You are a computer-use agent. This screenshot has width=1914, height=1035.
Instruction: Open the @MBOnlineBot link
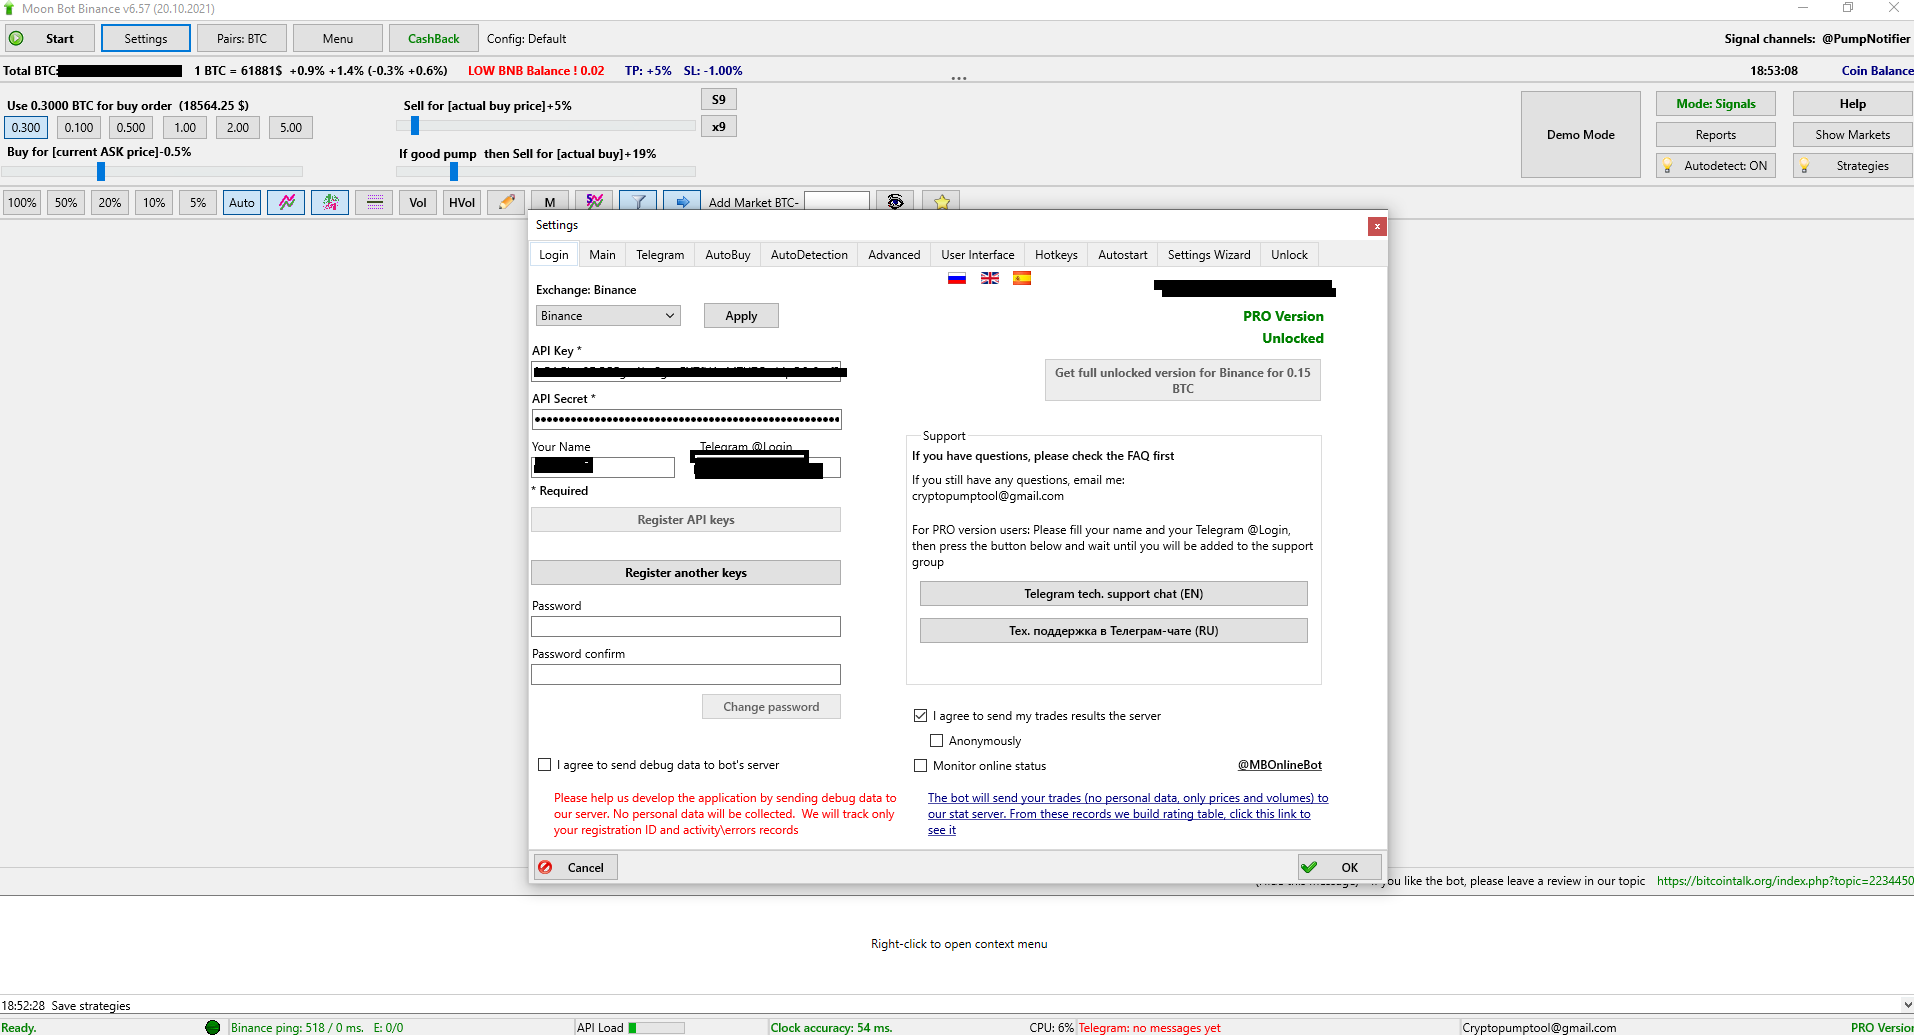click(1279, 765)
